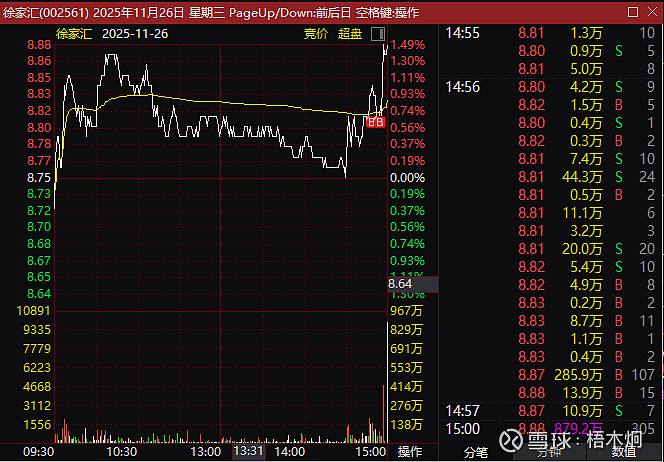Click the white 8.75 previous close label

[39, 178]
